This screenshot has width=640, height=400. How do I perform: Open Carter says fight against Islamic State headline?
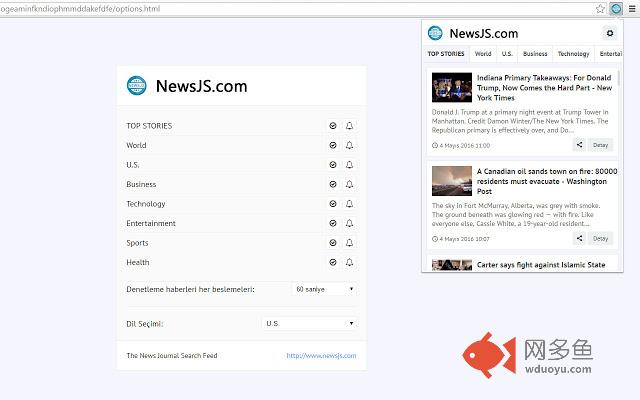541,265
